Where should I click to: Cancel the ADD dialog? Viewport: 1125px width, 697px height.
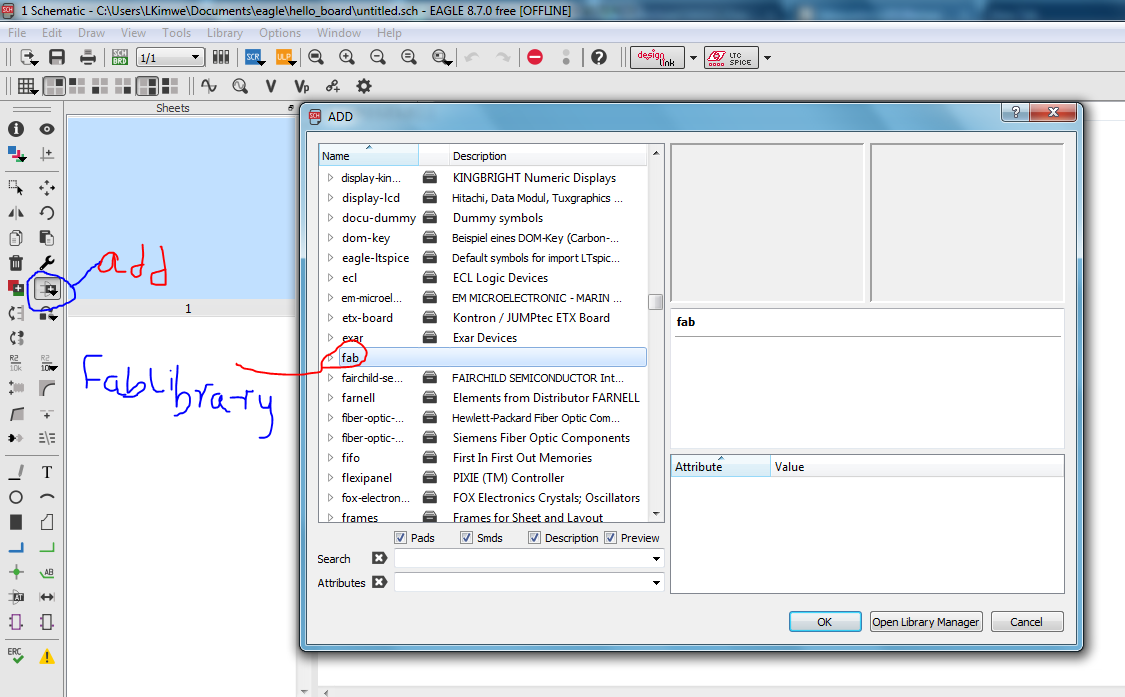[x=1027, y=622]
